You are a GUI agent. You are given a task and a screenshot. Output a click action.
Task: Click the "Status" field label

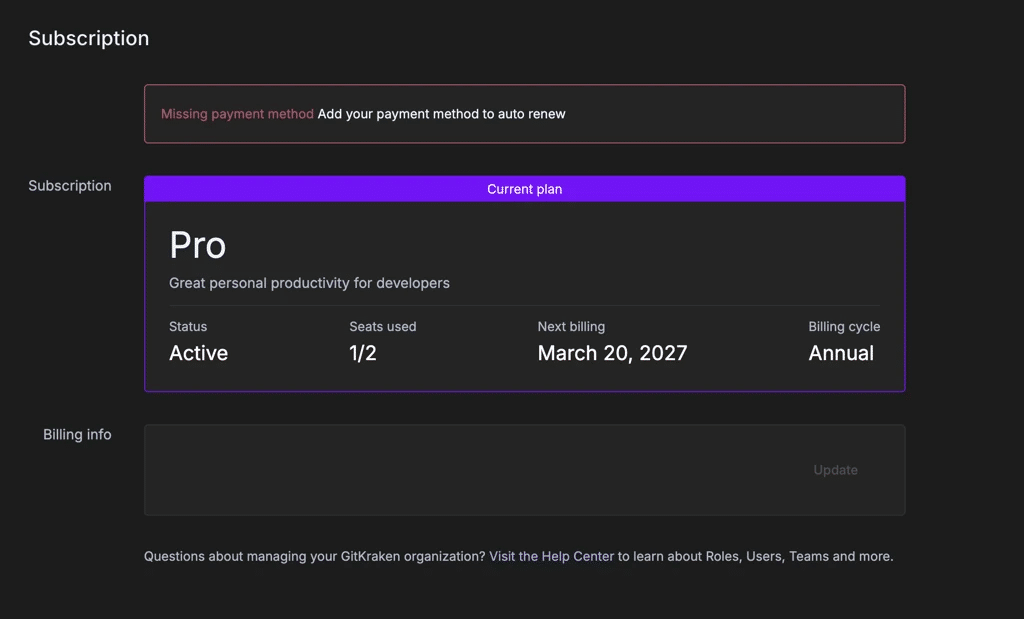click(188, 326)
